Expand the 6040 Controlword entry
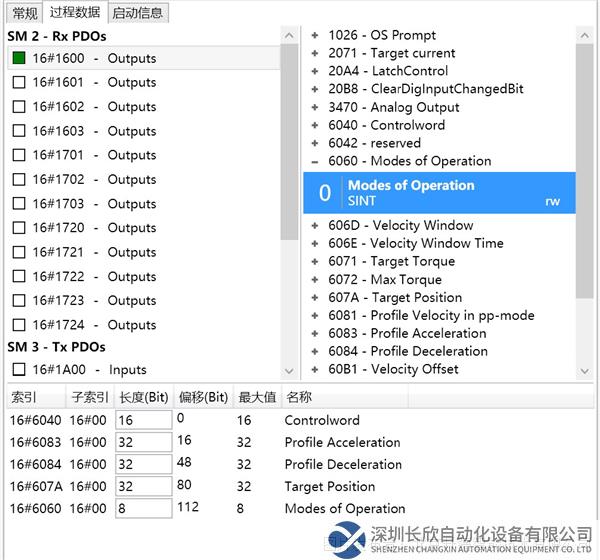The height and width of the screenshot is (560, 600). point(315,125)
